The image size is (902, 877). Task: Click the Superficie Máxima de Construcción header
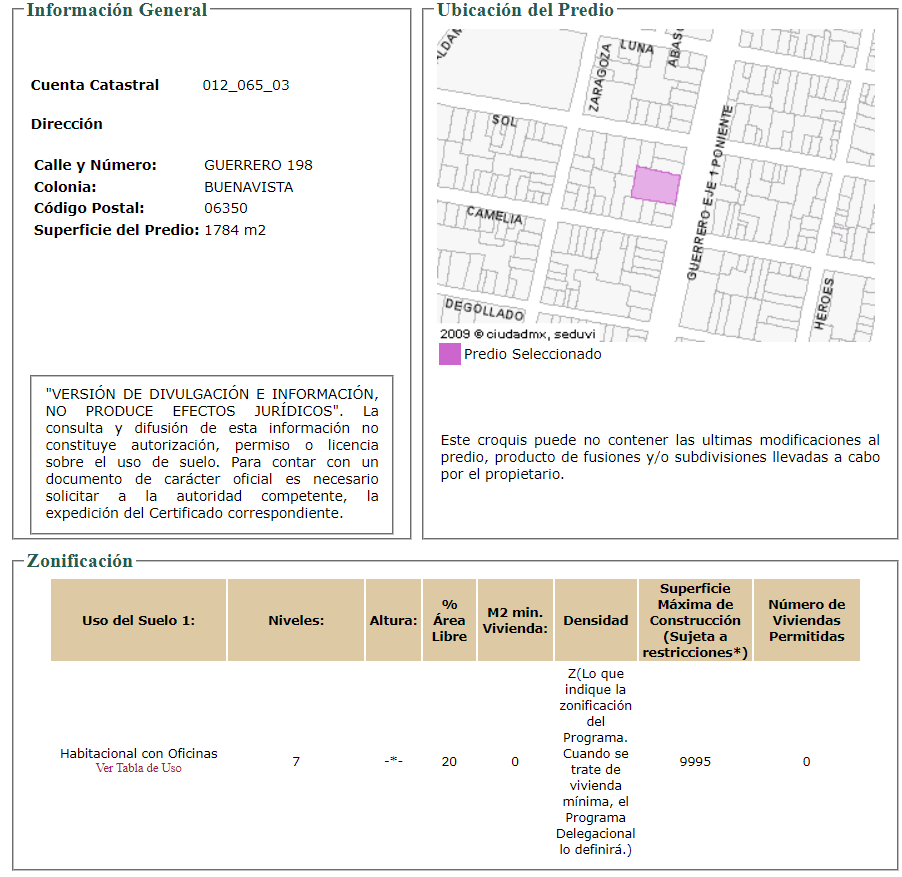pyautogui.click(x=695, y=620)
